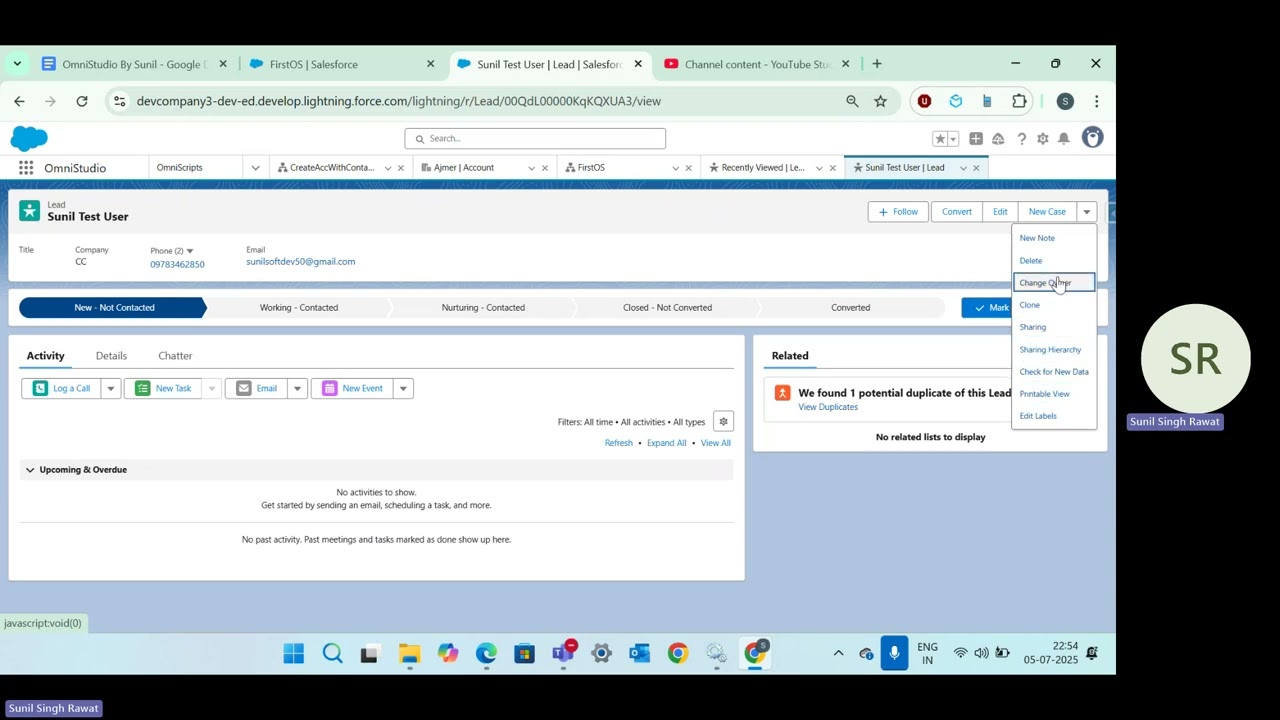Viewport: 1280px width, 720px height.
Task: Click the Follow button
Action: (898, 212)
